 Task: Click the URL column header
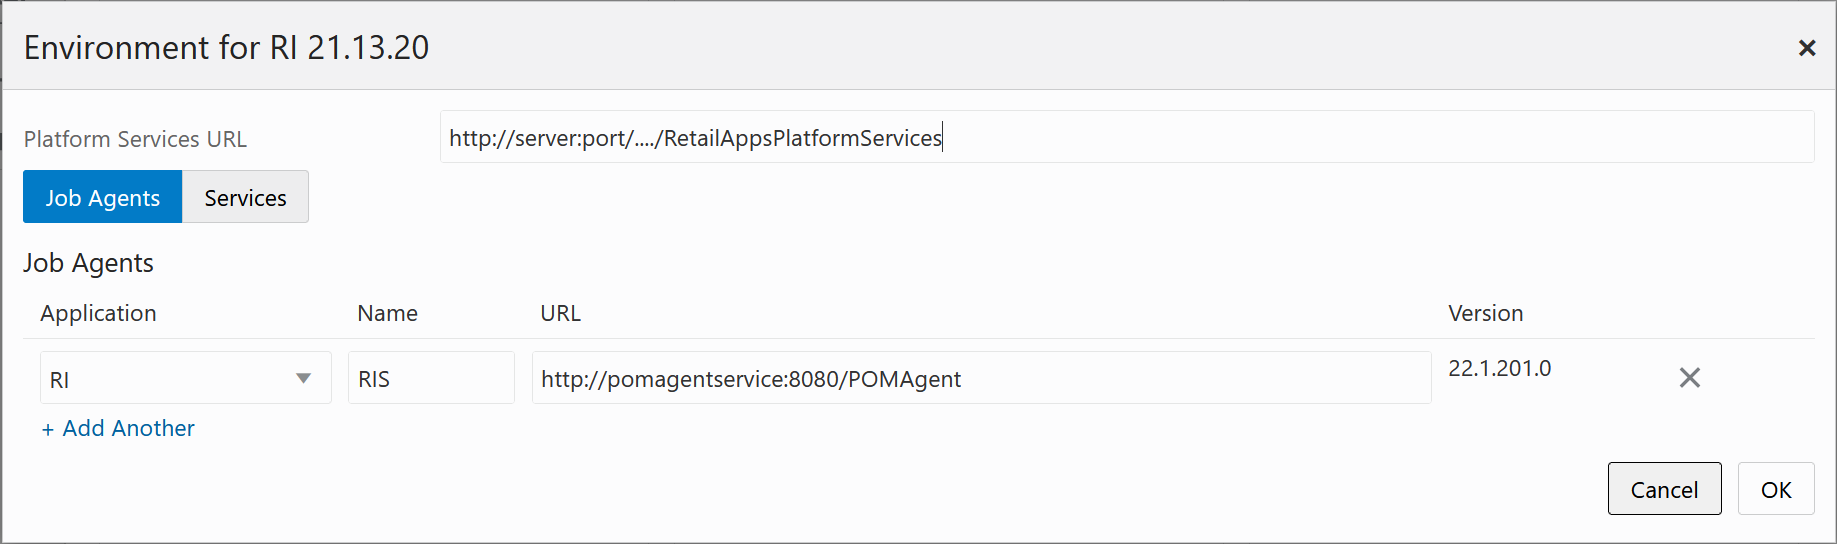[560, 313]
